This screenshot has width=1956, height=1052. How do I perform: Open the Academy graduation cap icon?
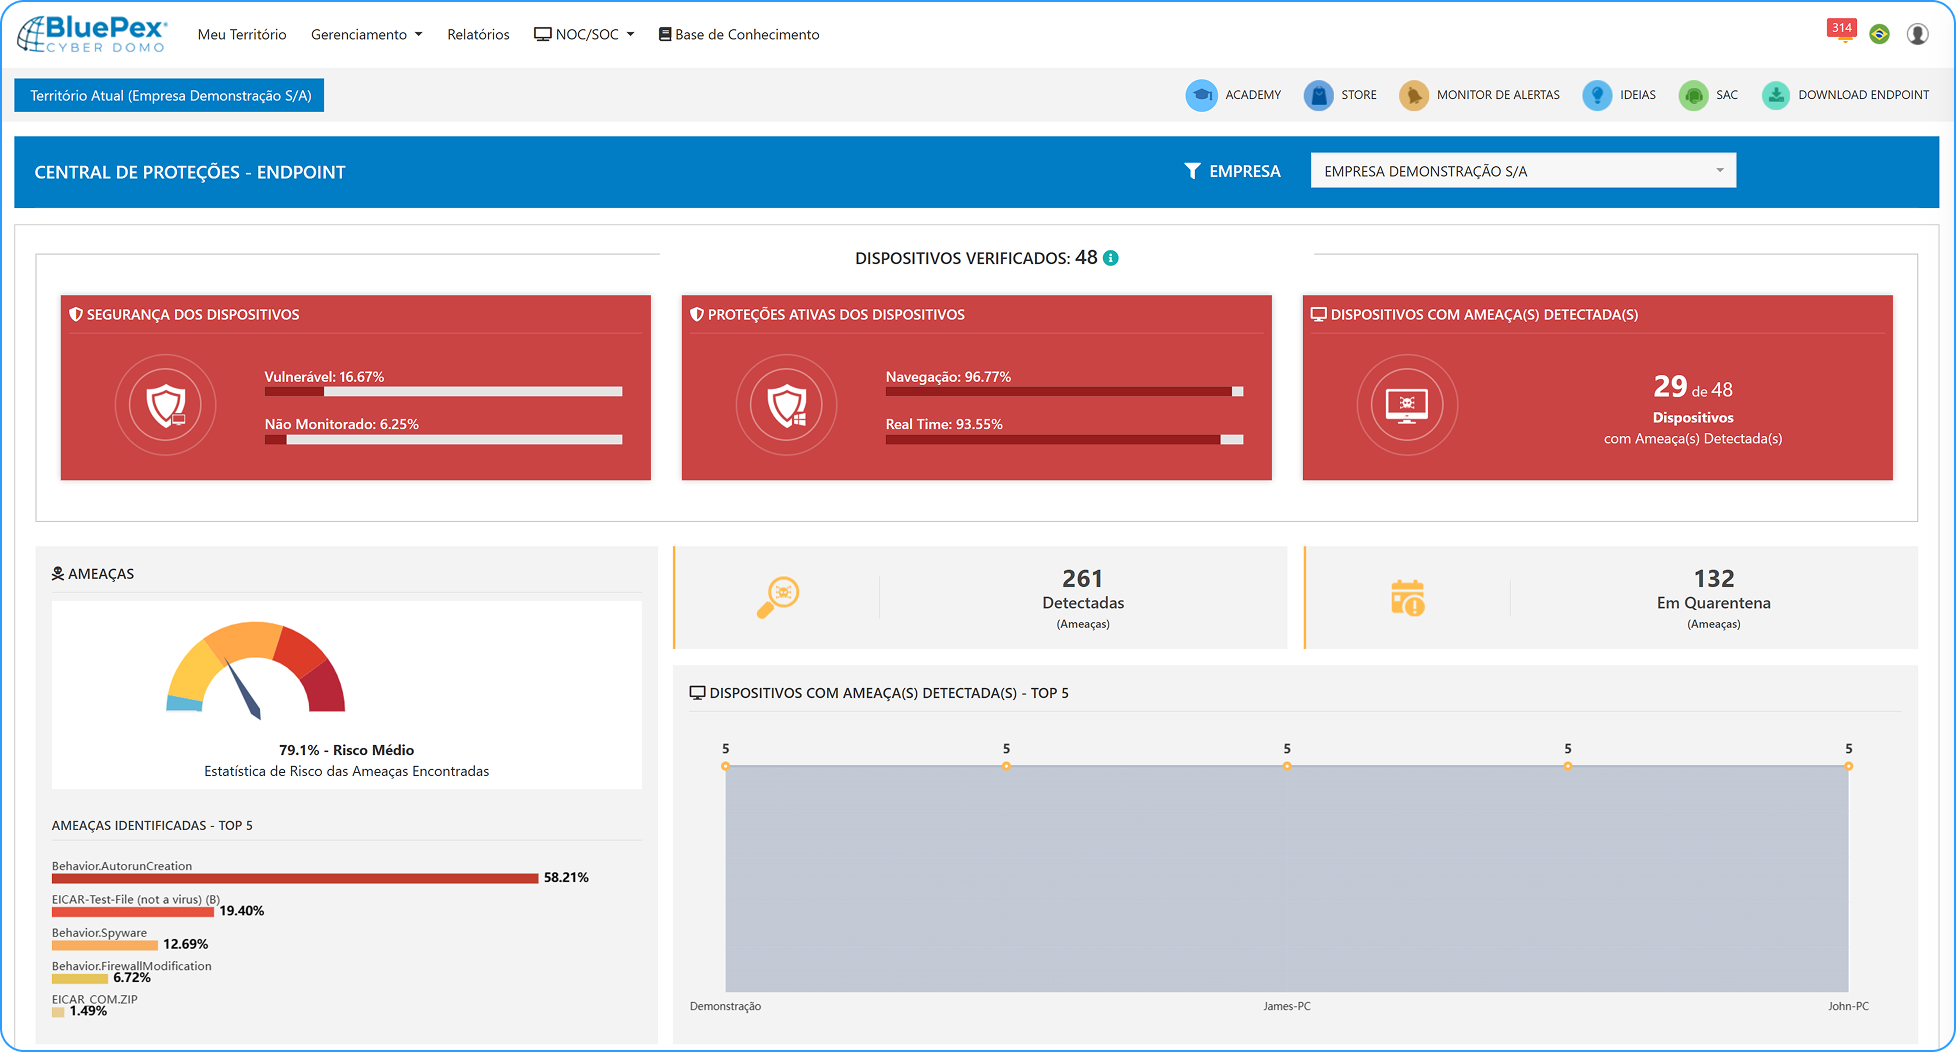(x=1201, y=95)
